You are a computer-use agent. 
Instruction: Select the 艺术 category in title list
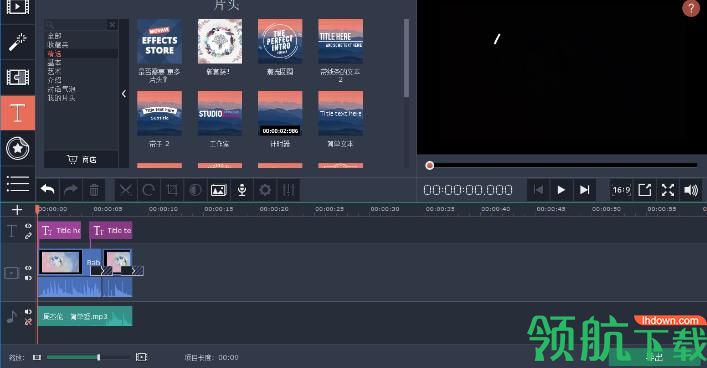[55, 71]
